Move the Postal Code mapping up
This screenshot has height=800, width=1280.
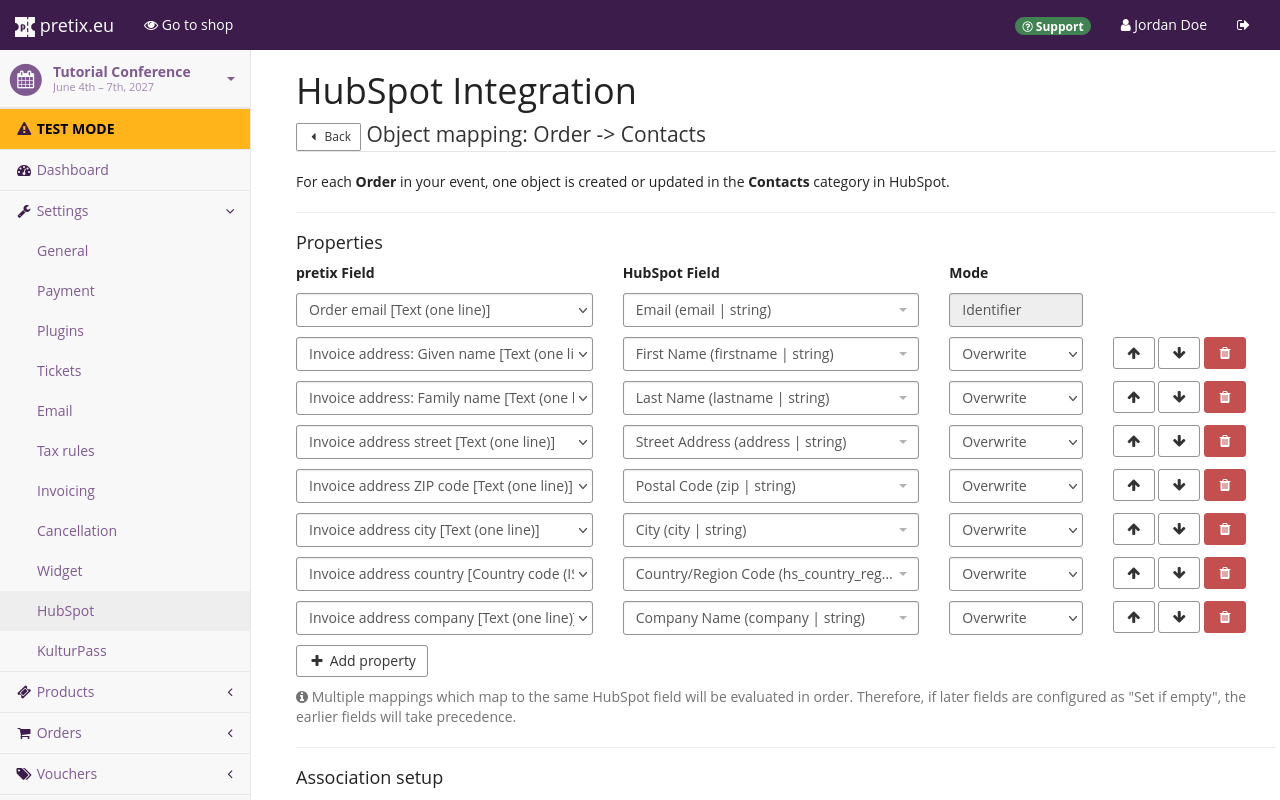[1133, 485]
